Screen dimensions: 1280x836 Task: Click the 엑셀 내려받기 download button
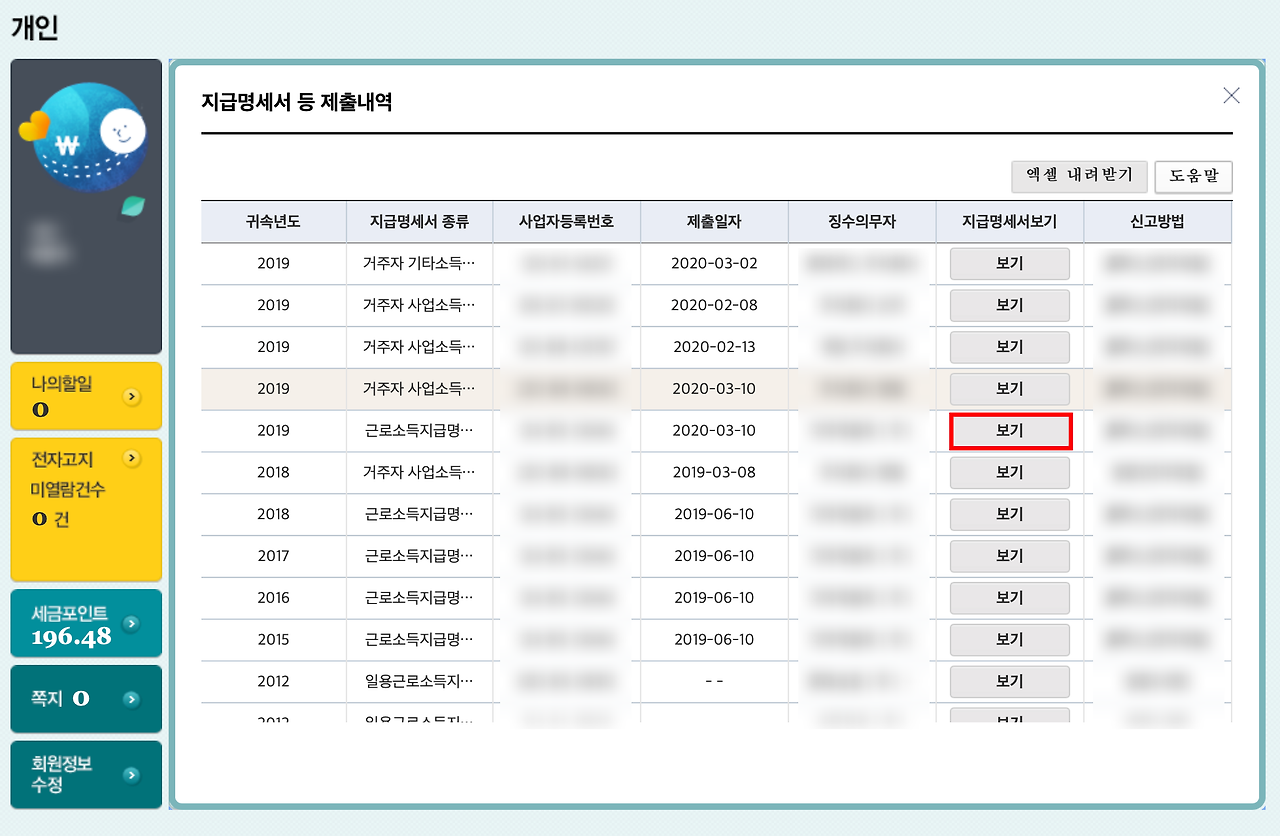(x=1079, y=177)
